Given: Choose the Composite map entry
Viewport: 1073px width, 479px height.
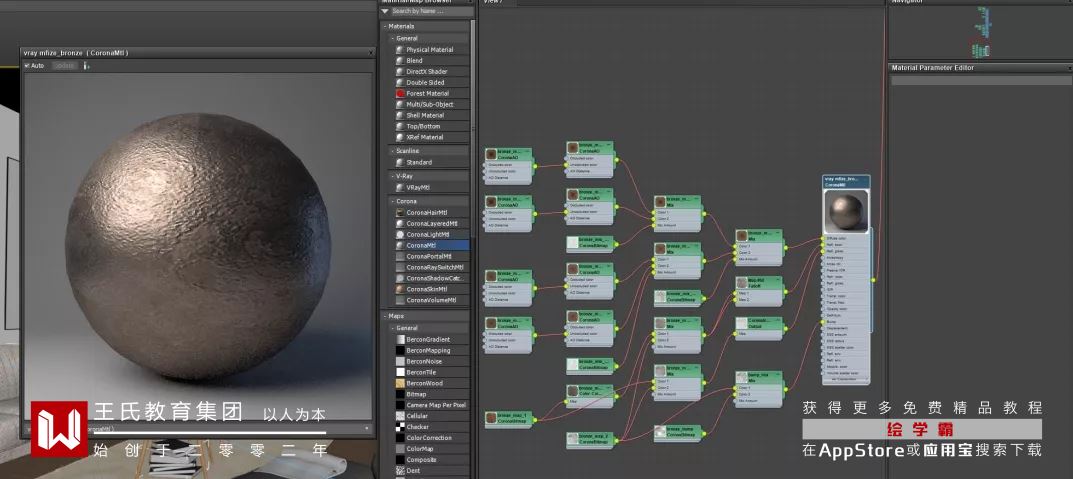Looking at the screenshot, I should (431, 460).
